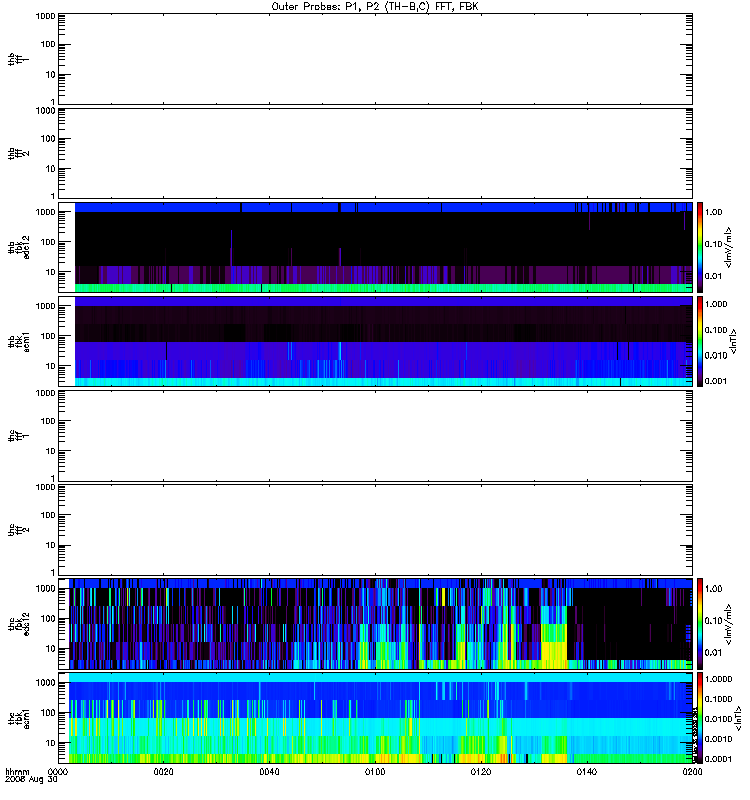Click the thc fbk scm1 spectrogram panel
The image size is (750, 800).
[375, 718]
